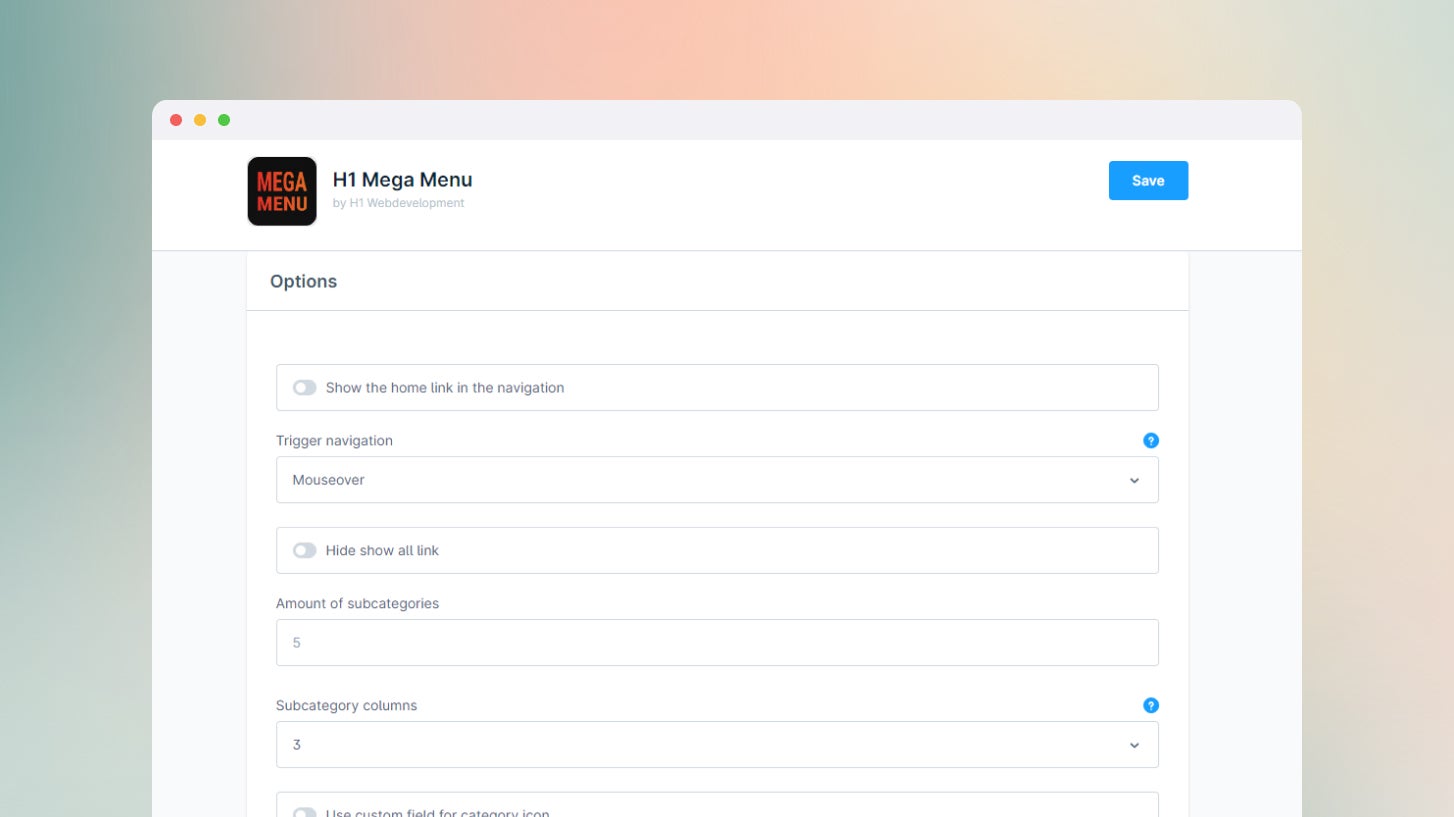Click the 'Trigger navigation' label
This screenshot has height=817, width=1454.
[x=334, y=441]
